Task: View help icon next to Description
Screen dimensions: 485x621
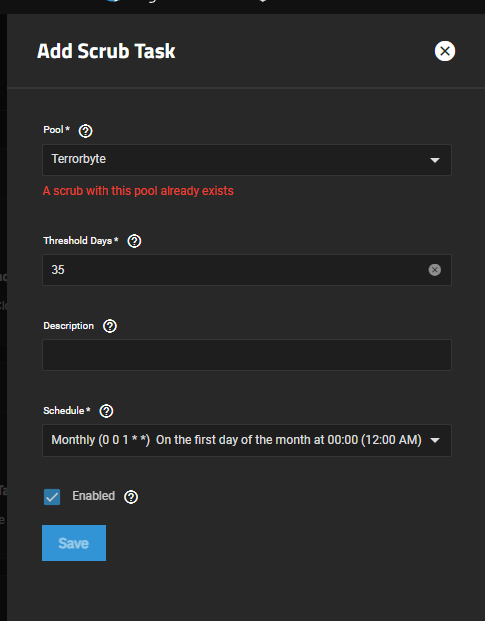Action: [110, 326]
